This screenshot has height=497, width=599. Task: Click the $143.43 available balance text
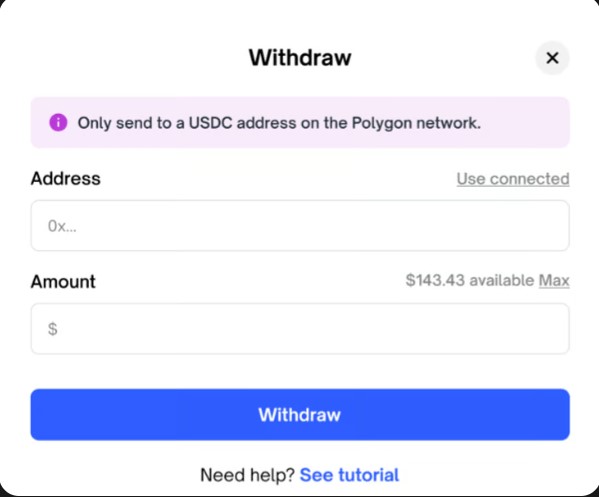point(470,280)
